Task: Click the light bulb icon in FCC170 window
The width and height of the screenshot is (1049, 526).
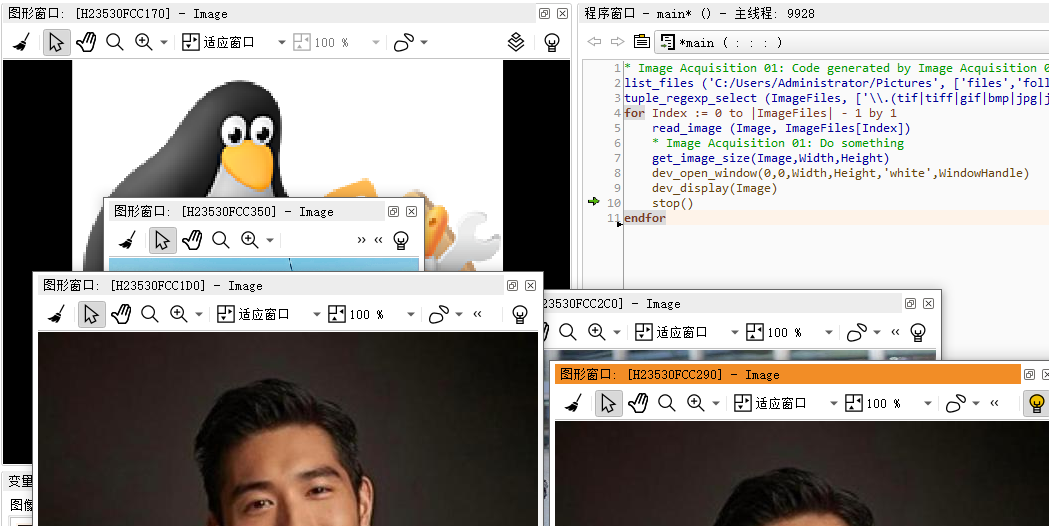Action: 552,43
